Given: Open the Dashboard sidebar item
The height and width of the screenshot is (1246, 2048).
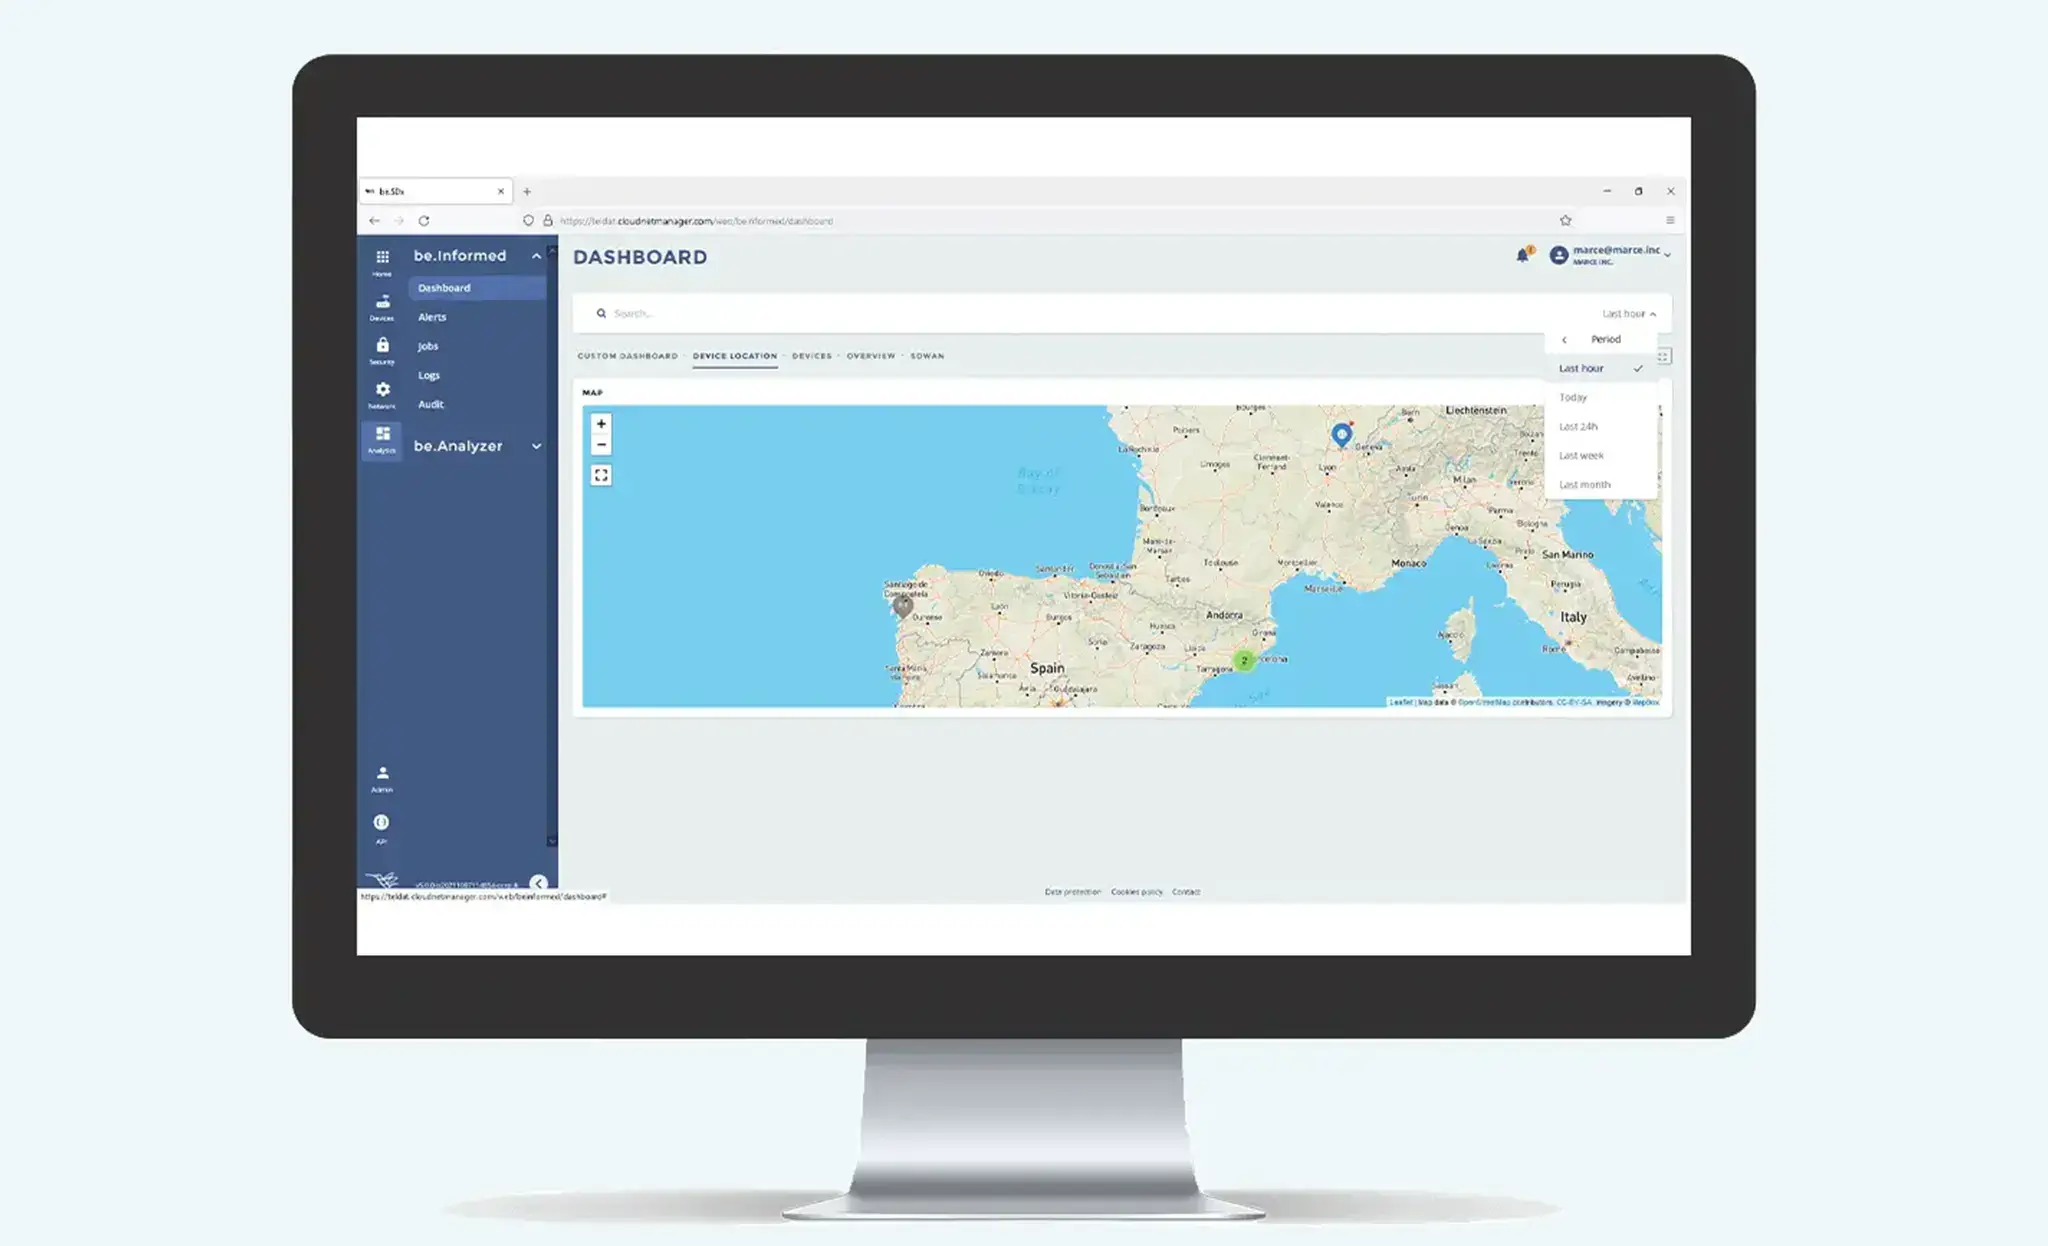Looking at the screenshot, I should pos(477,288).
